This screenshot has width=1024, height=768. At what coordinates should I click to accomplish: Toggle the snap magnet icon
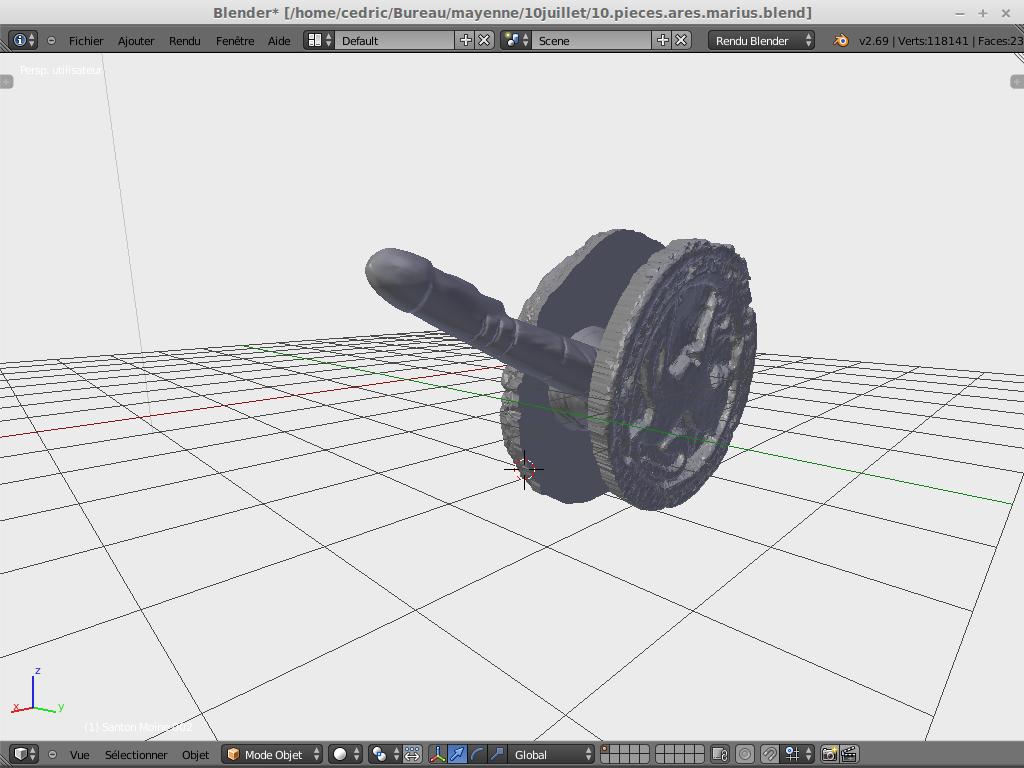(770, 754)
